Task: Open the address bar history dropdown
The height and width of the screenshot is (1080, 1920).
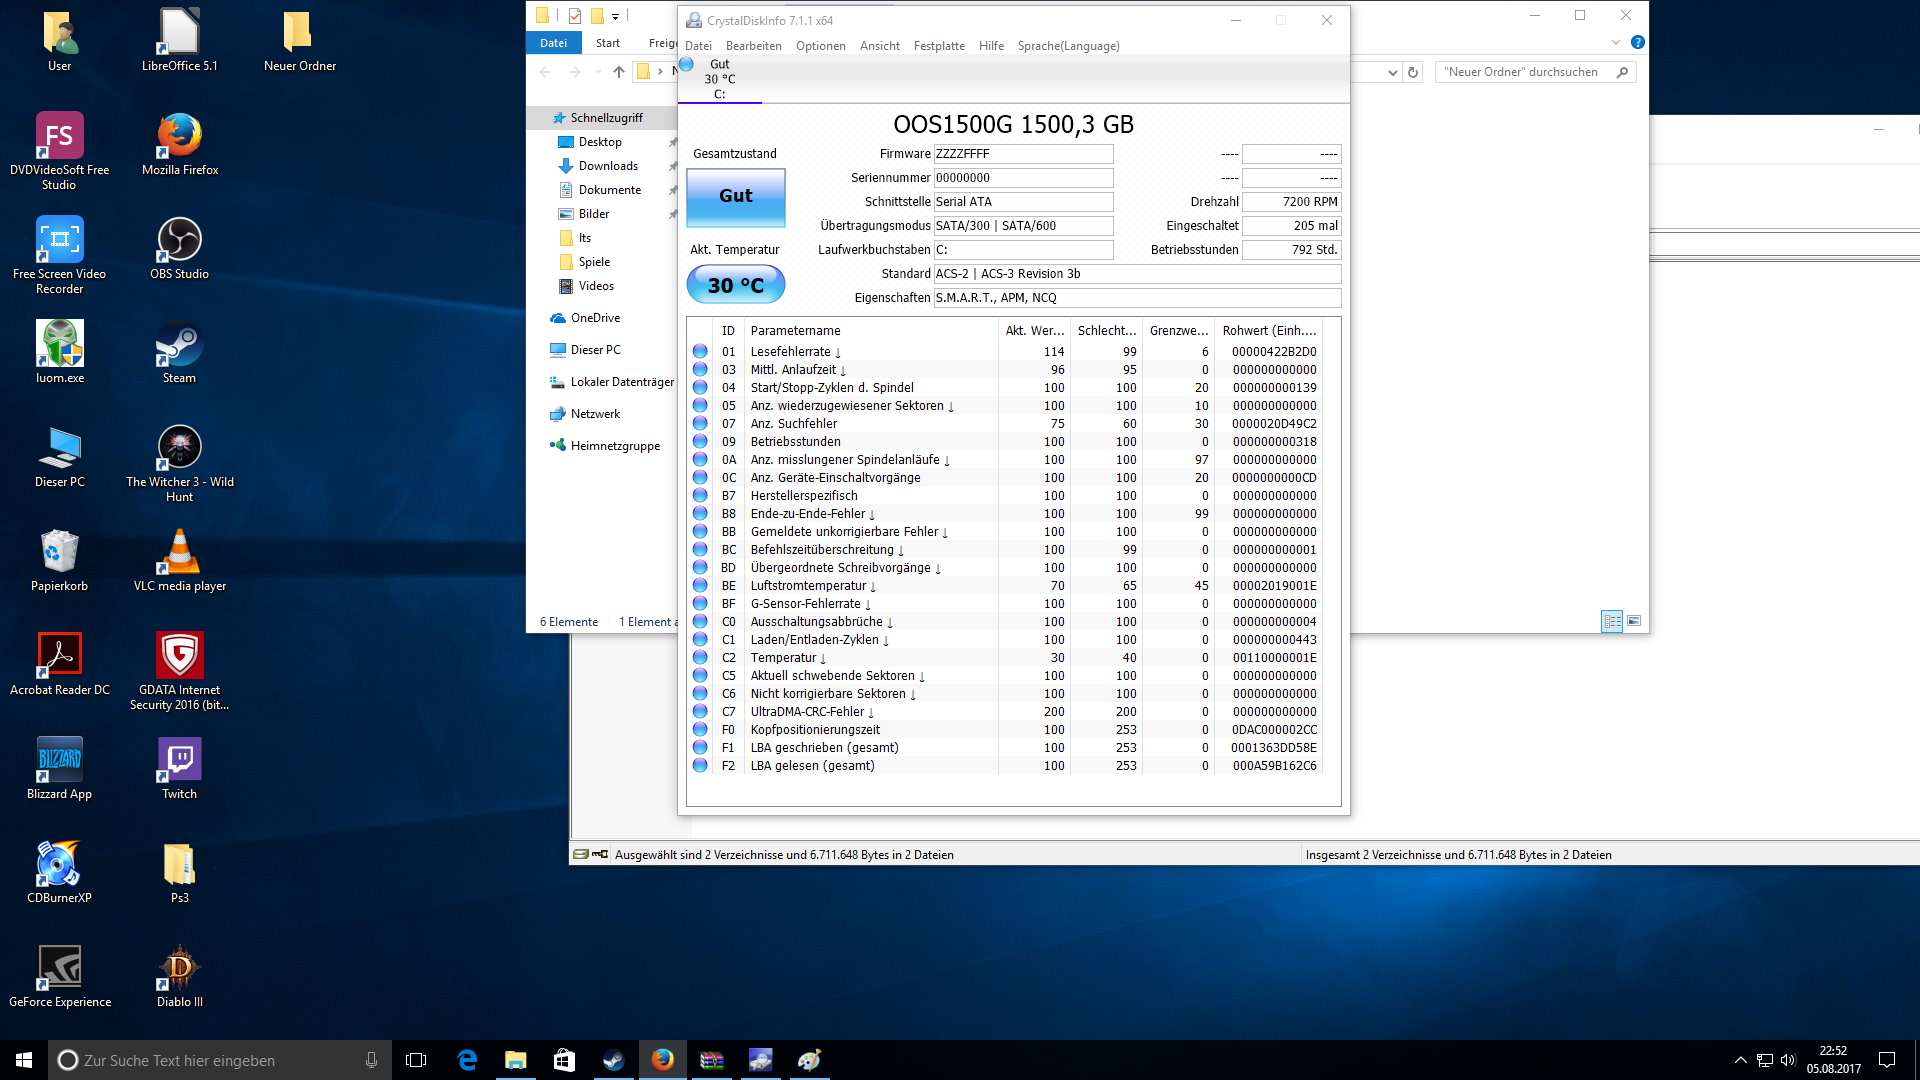Action: 1392,72
